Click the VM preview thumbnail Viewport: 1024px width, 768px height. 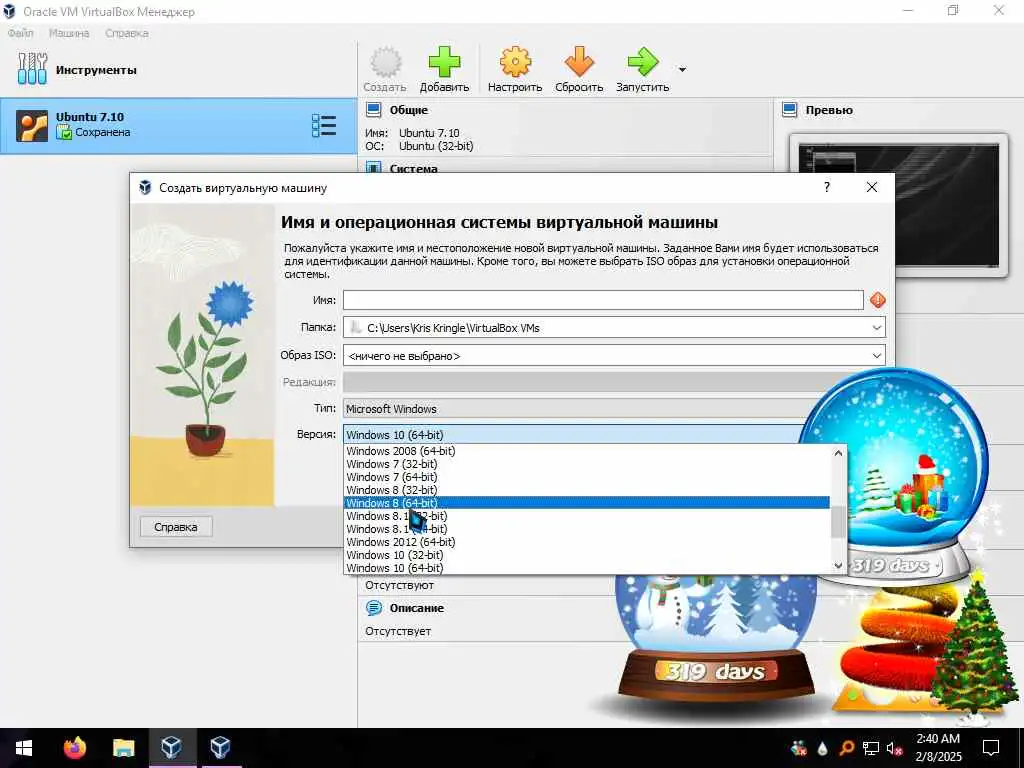(899, 206)
